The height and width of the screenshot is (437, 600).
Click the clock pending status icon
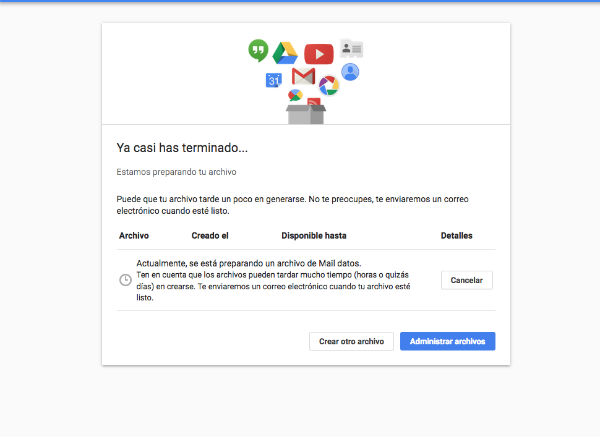(x=125, y=280)
